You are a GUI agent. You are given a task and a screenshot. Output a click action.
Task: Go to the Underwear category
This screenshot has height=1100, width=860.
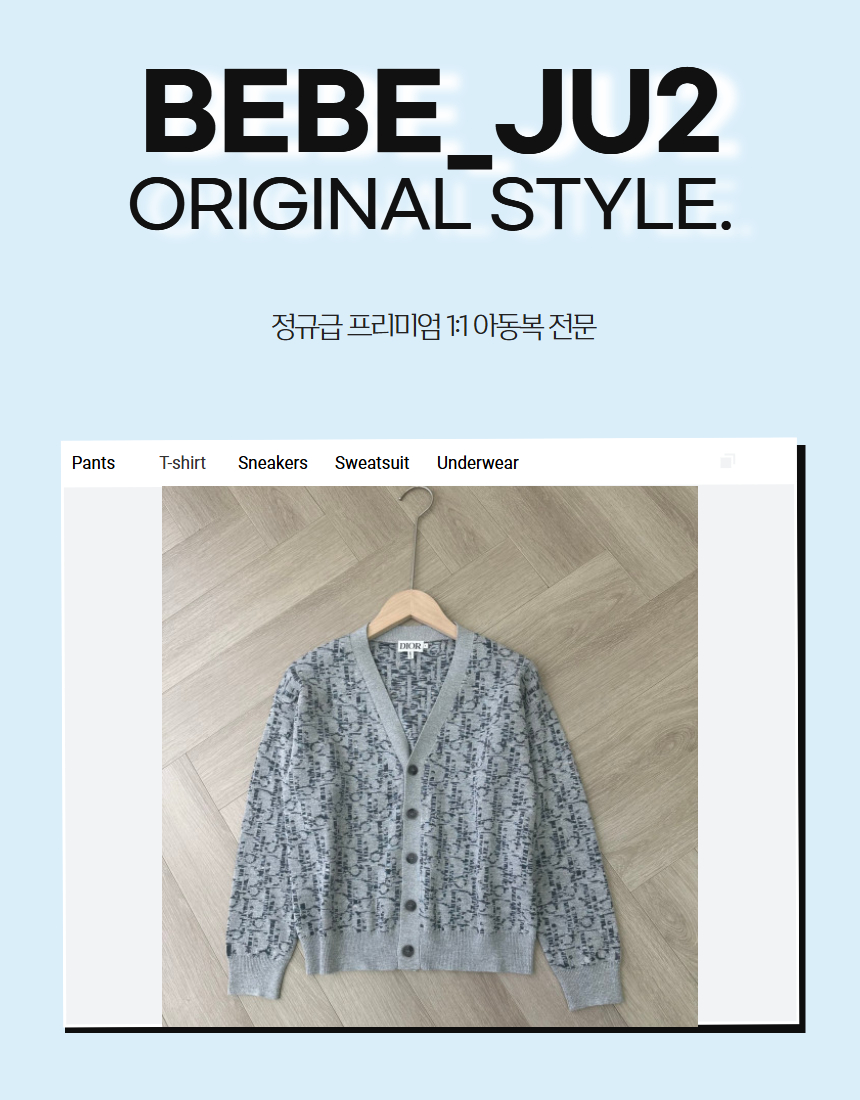click(478, 463)
